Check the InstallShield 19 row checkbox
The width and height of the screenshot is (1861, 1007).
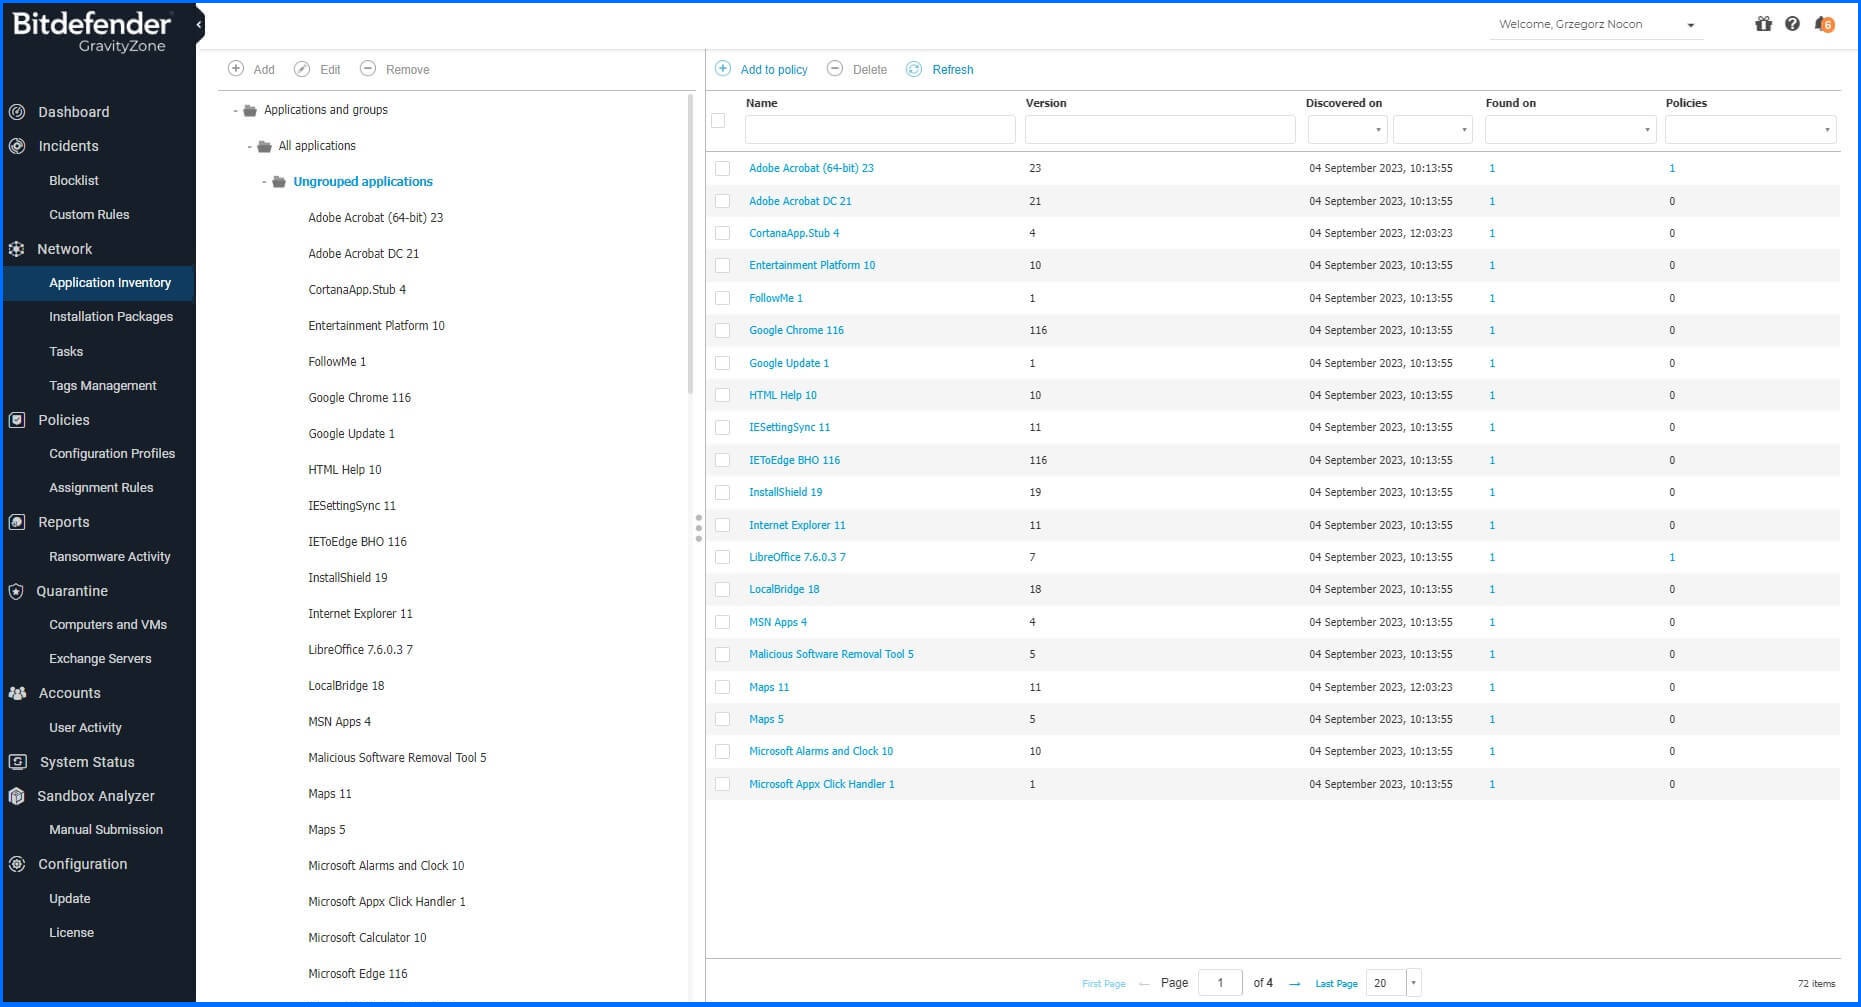tap(723, 493)
